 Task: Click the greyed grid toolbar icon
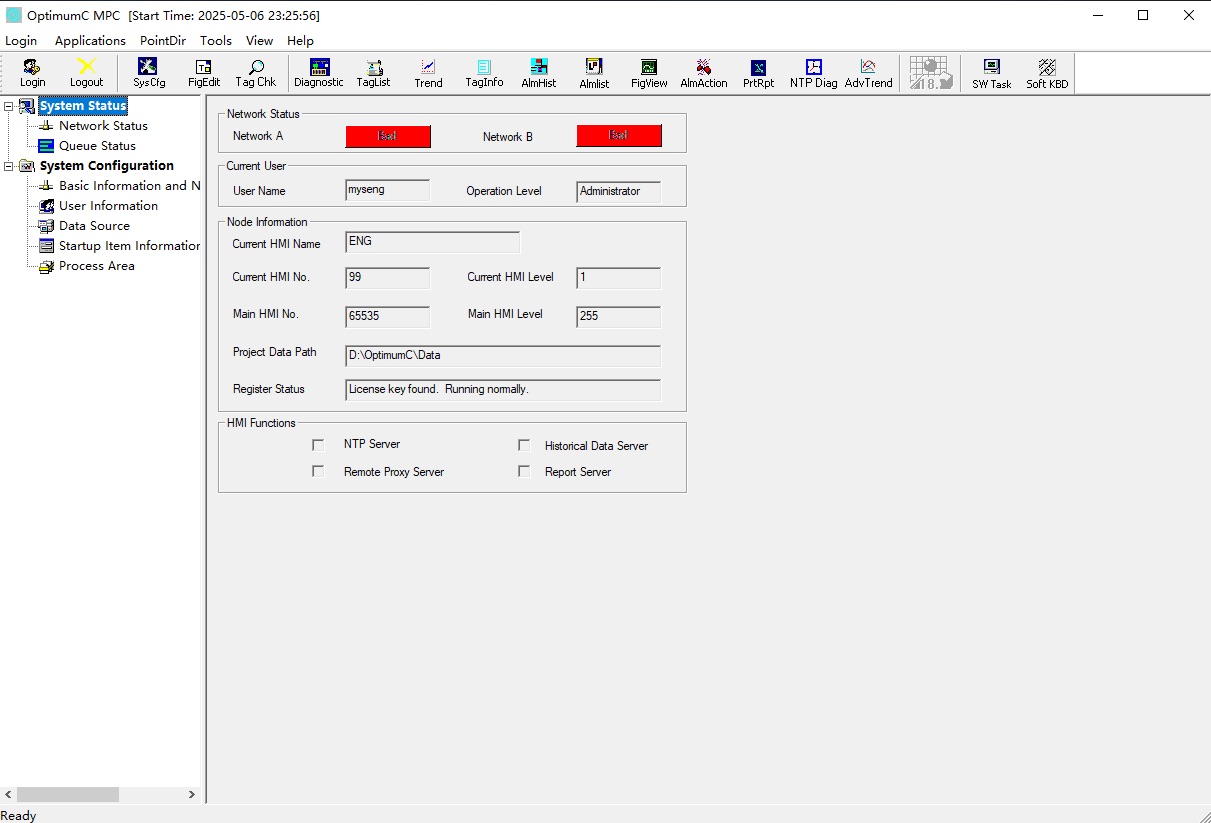coord(929,73)
